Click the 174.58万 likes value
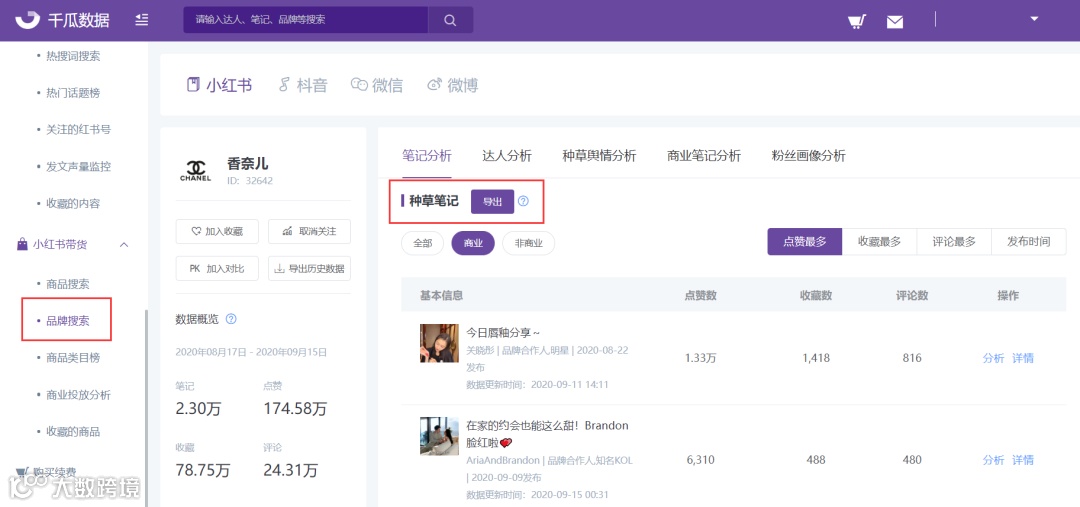 [295, 409]
